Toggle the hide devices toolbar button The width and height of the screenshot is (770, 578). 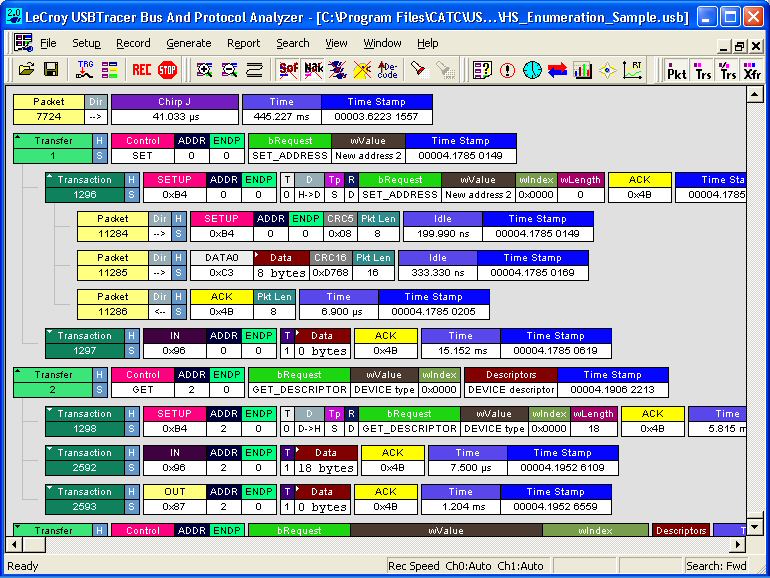coord(338,70)
